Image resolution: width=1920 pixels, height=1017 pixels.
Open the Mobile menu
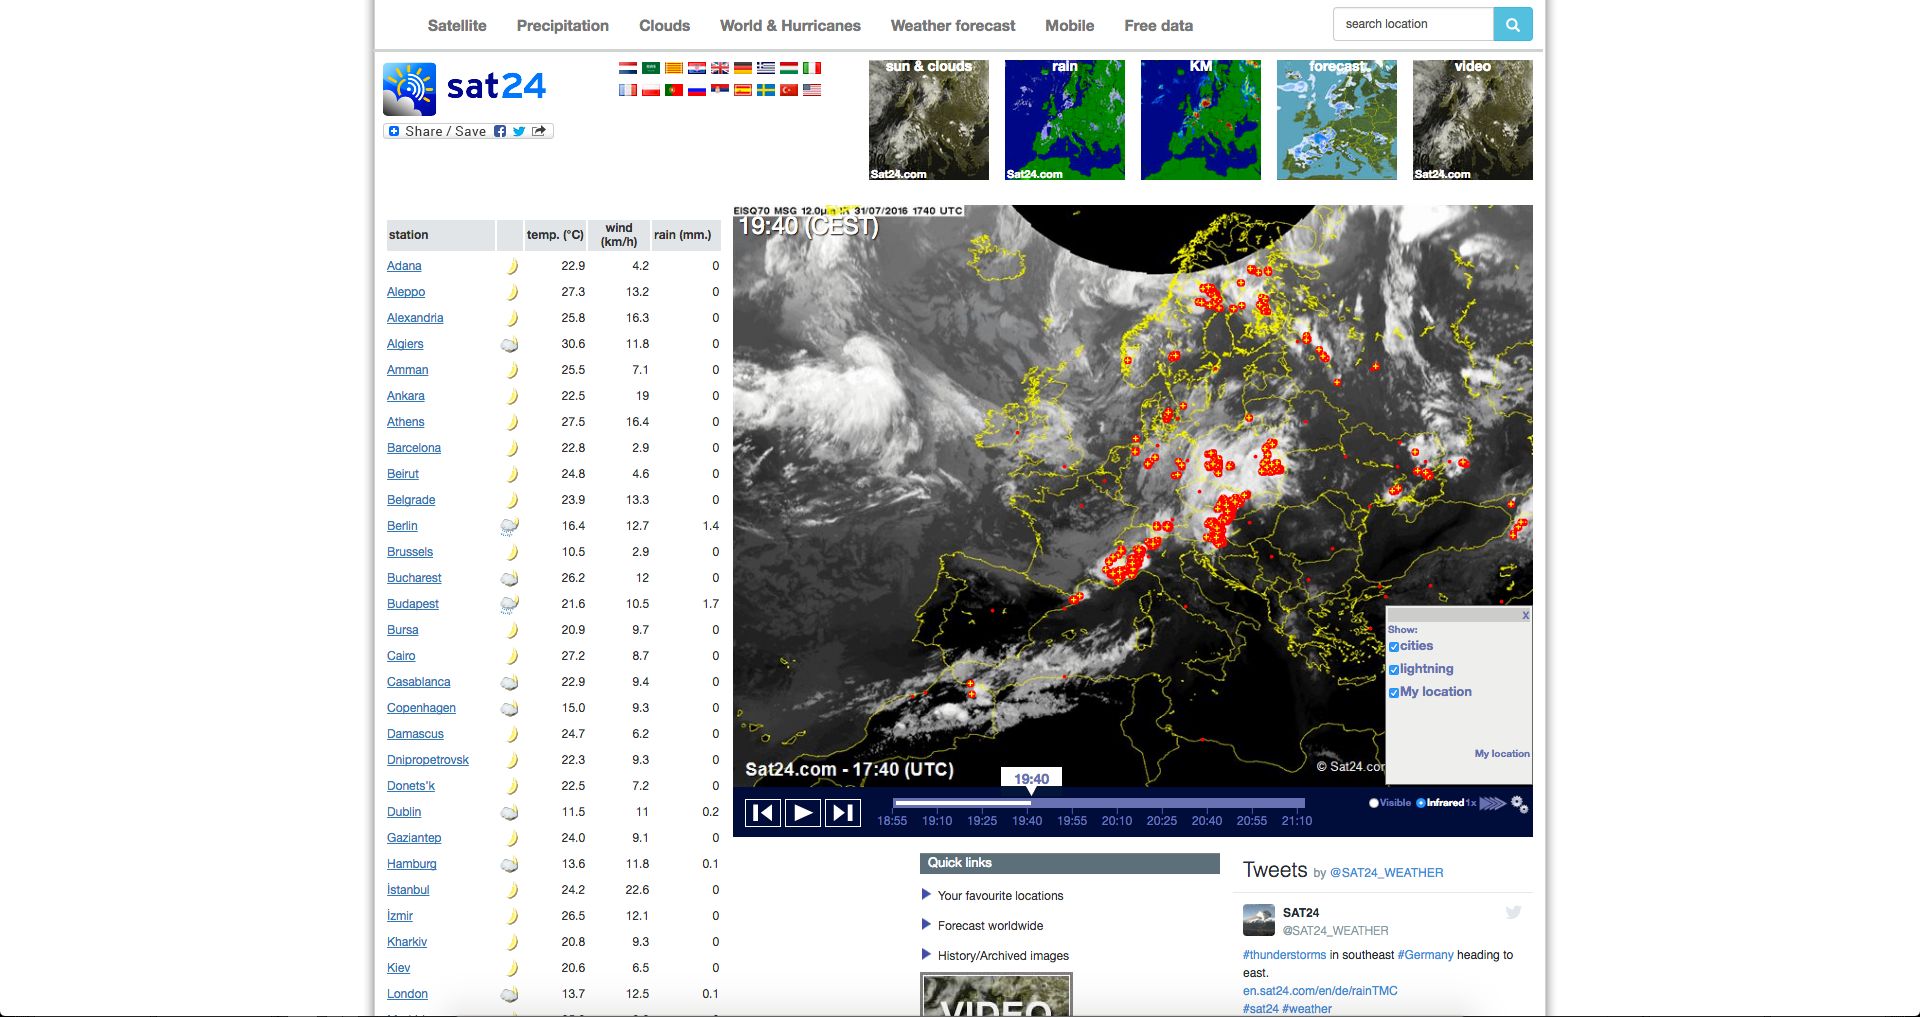pyautogui.click(x=1069, y=26)
